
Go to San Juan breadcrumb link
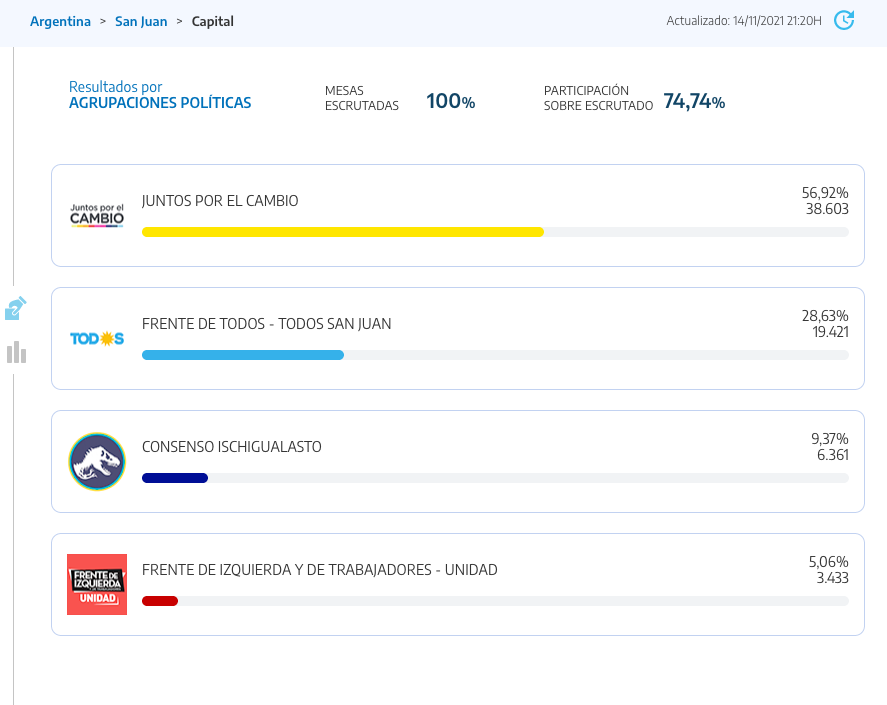141,22
